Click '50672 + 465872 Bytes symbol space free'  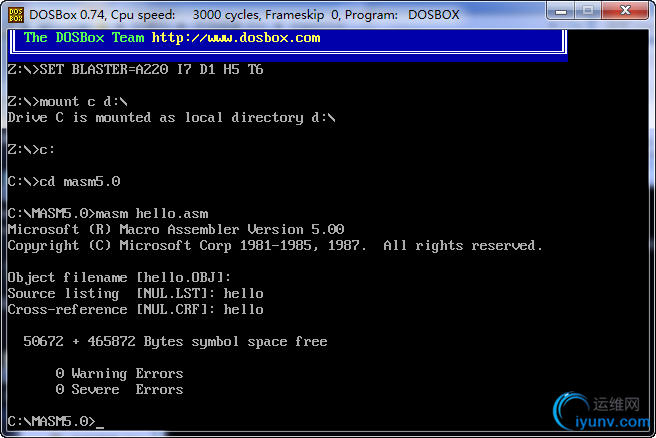[x=175, y=342]
